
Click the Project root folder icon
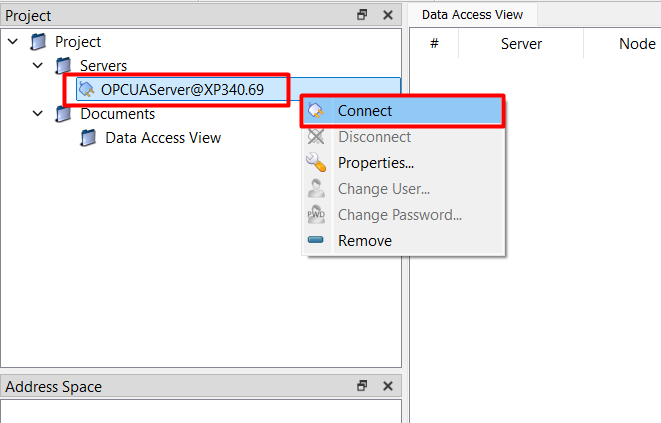[x=39, y=42]
